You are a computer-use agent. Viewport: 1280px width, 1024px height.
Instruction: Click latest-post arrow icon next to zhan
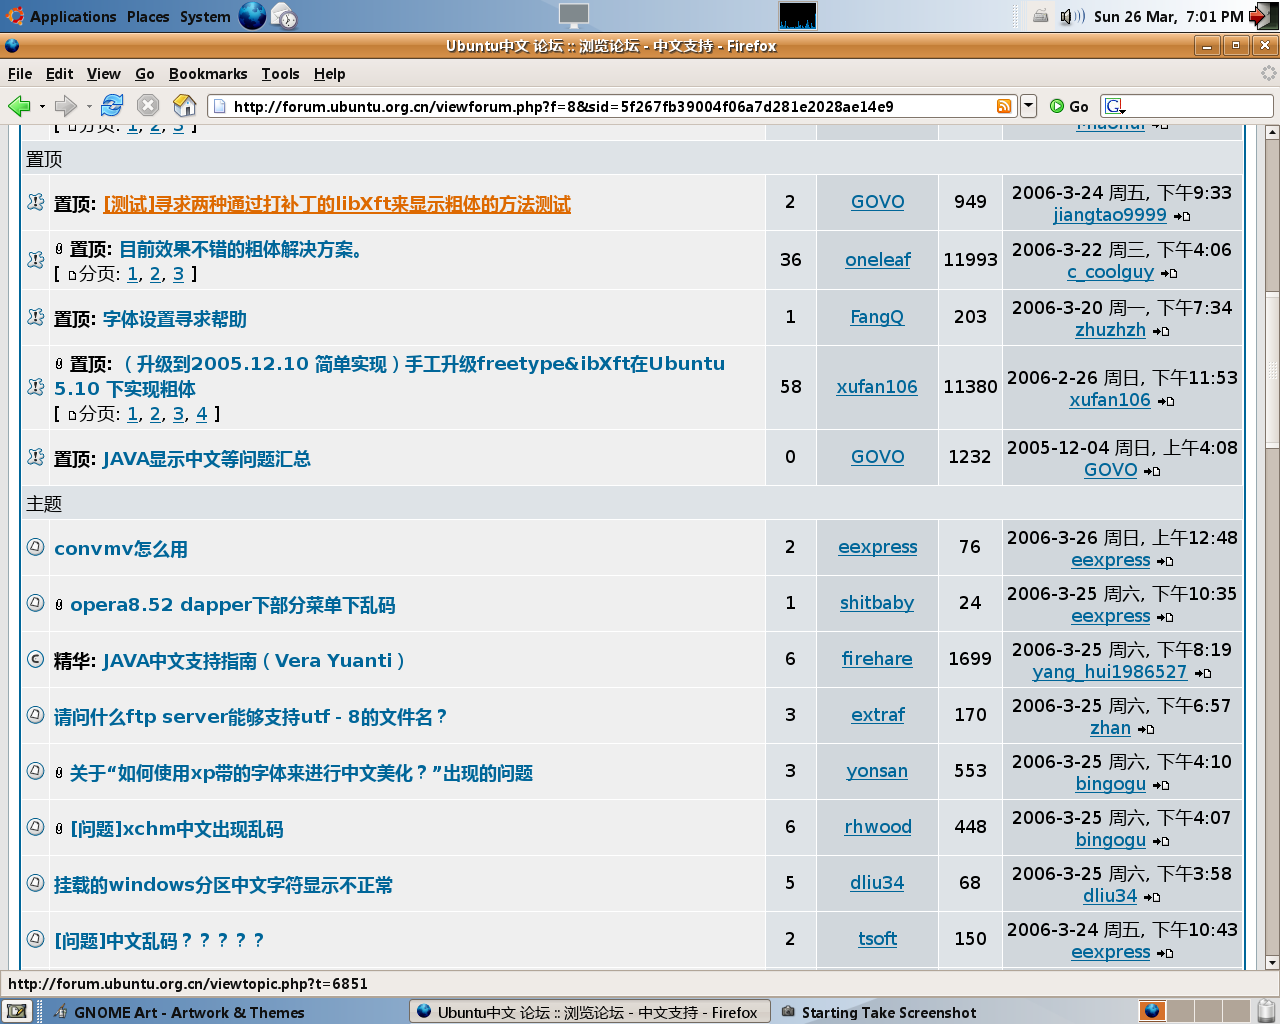(x=1146, y=729)
